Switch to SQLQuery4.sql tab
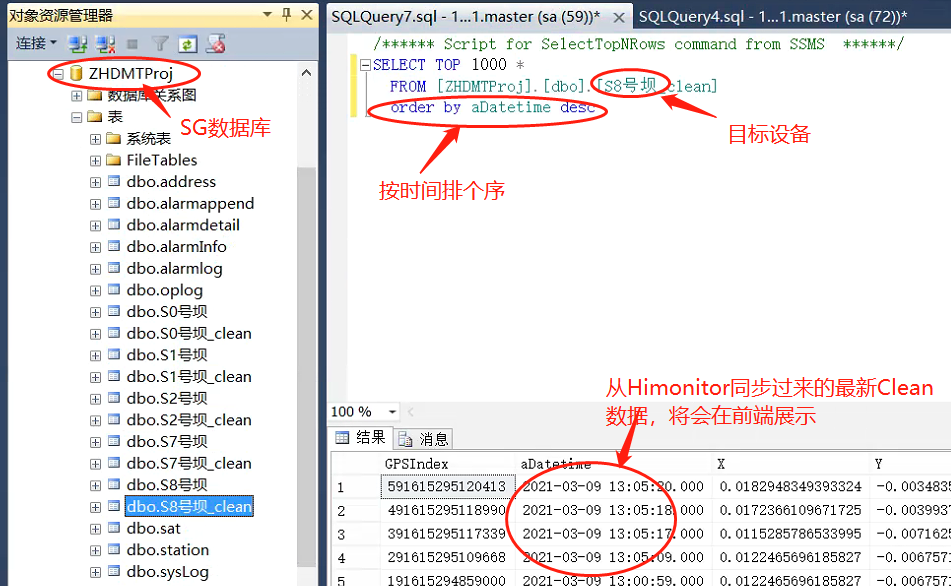 772,16
